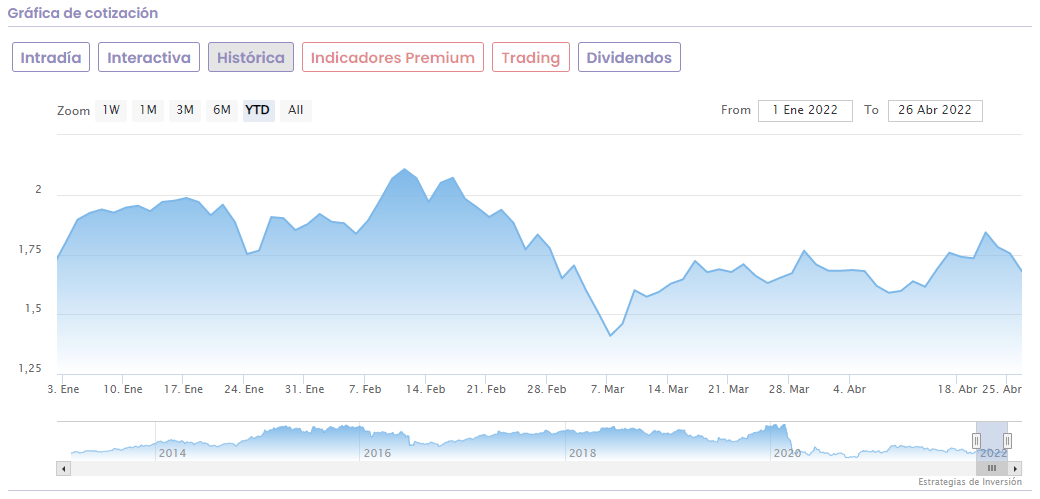
Task: Zoom chart to 3M range
Action: click(x=185, y=110)
